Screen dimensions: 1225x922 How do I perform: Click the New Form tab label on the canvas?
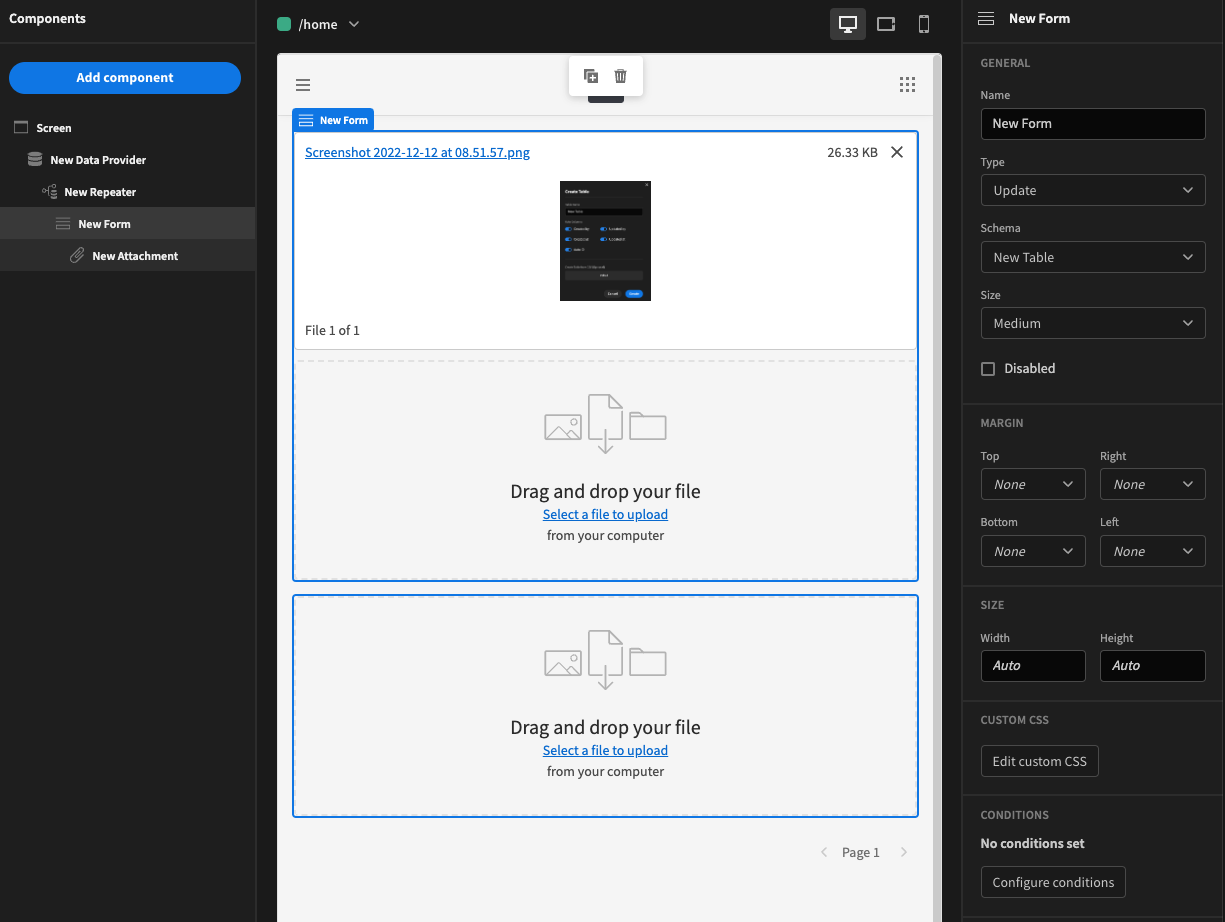tap(333, 119)
